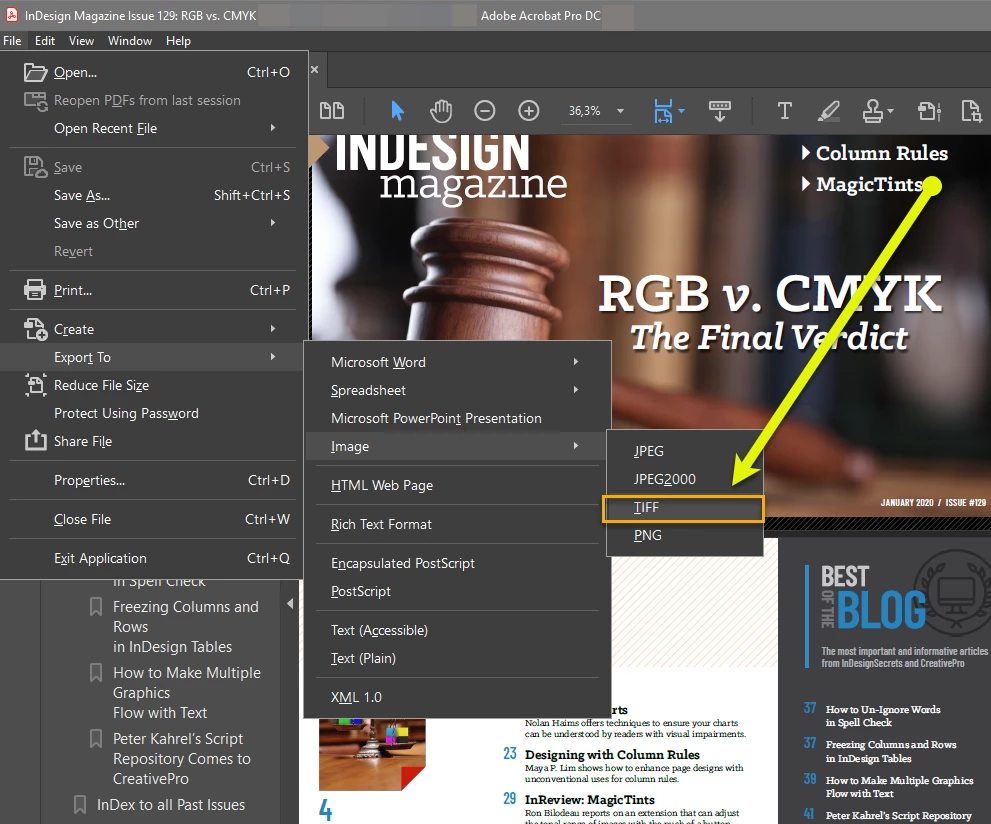The image size is (991, 824).
Task: Open the Help menu
Action: click(x=178, y=40)
